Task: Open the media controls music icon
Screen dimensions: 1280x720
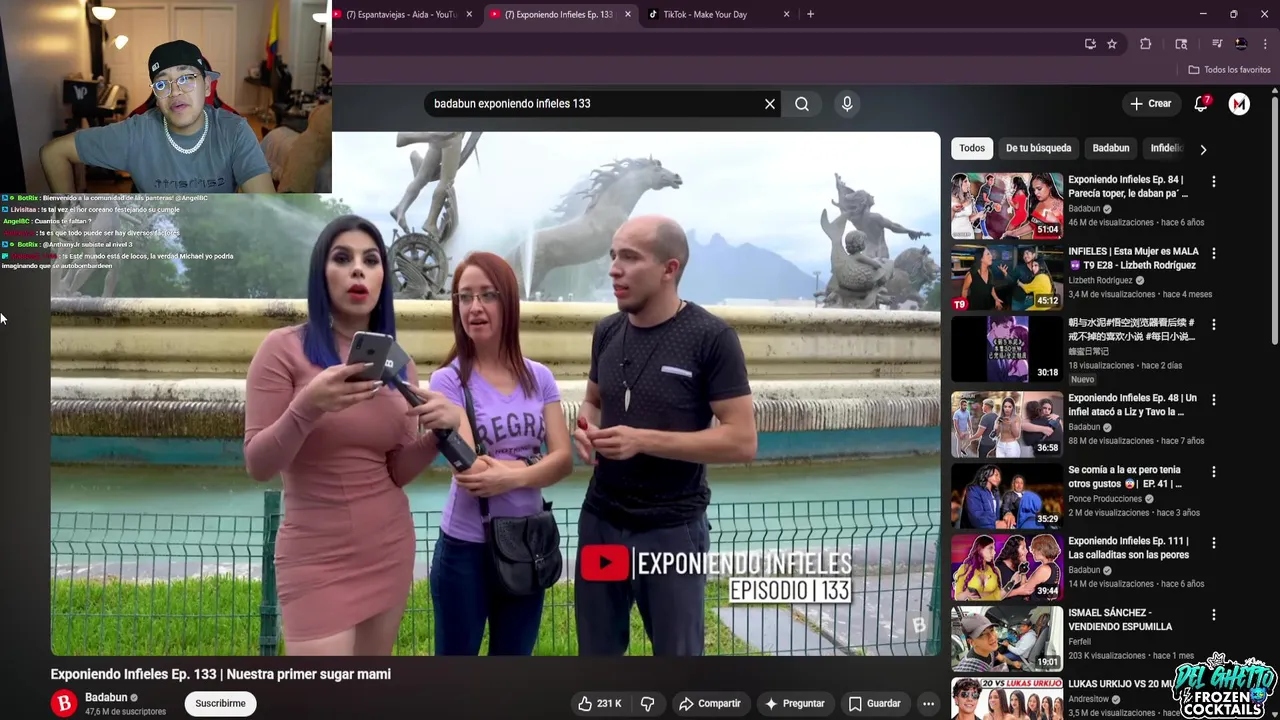Action: point(1217,44)
